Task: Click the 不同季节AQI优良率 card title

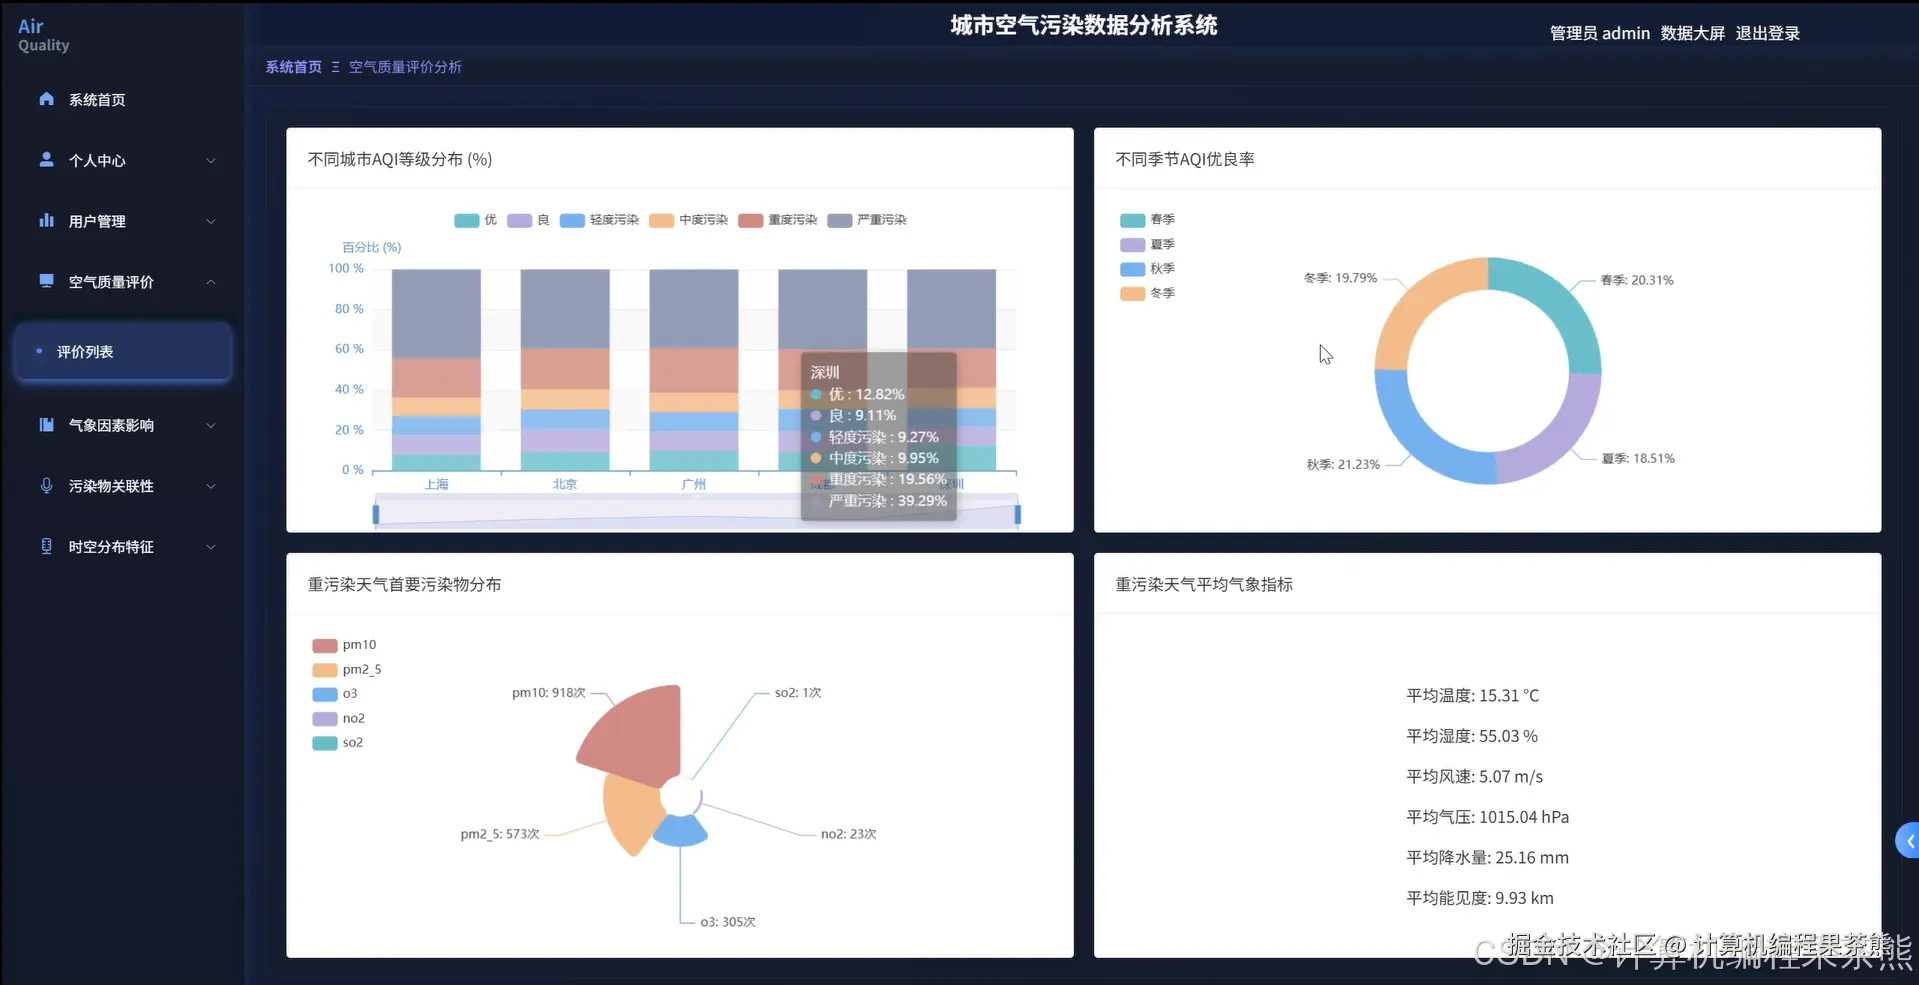Action: [x=1184, y=159]
